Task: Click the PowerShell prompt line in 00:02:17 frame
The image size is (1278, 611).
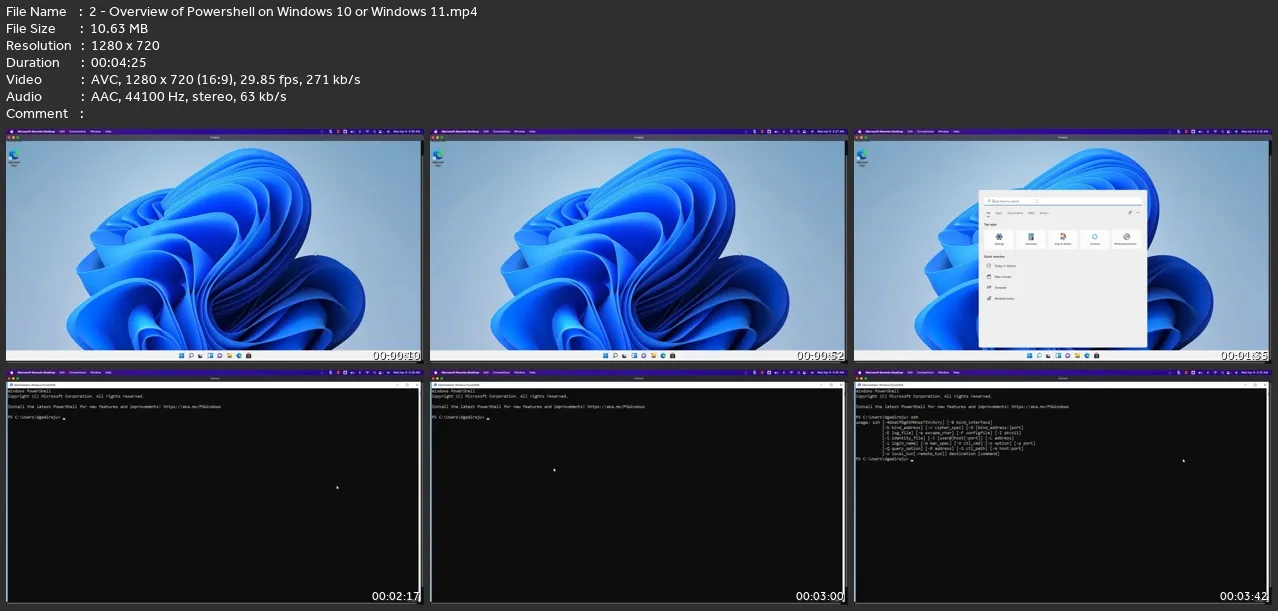Action: 36,417
